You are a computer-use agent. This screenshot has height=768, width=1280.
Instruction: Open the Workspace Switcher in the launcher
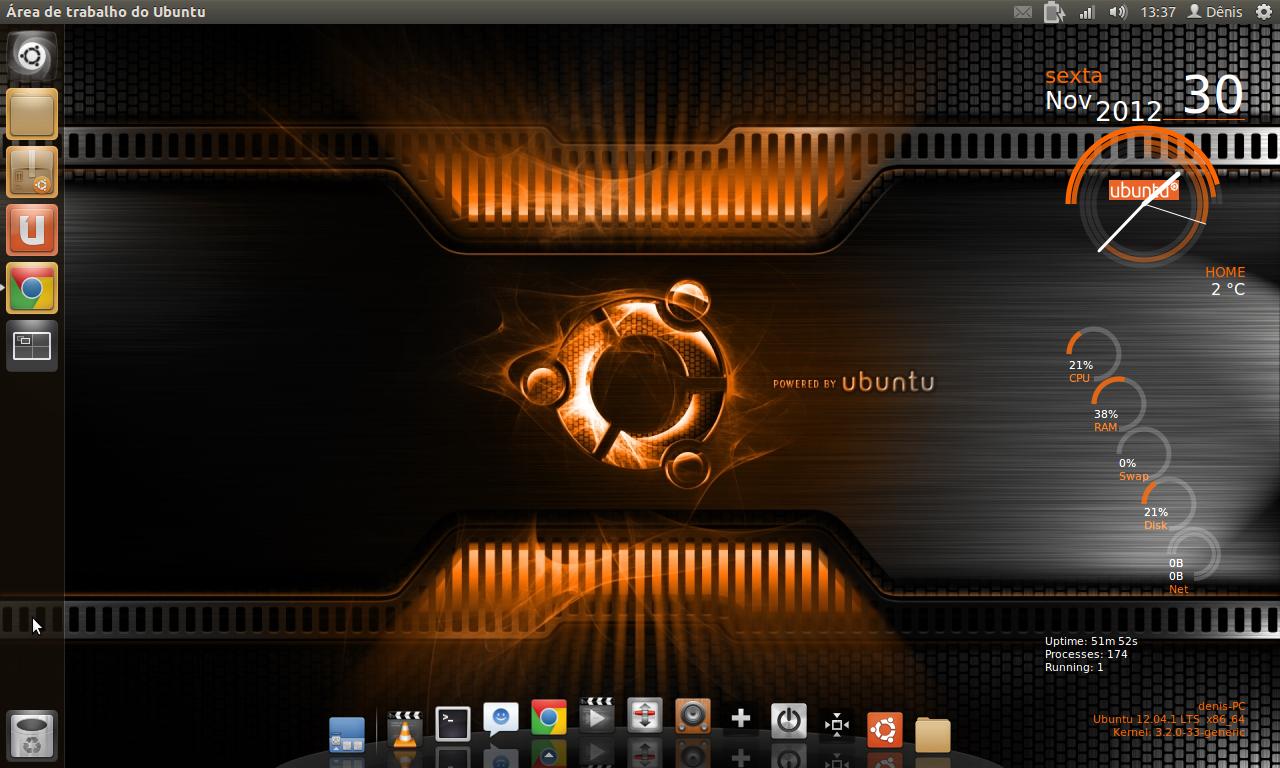(31, 346)
